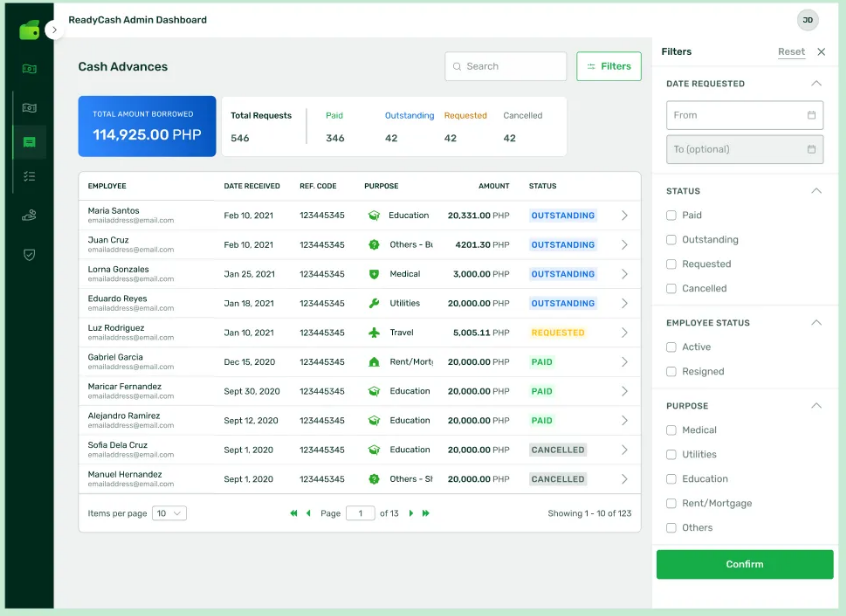Check the Utilities purpose filter
846x616 pixels.
pos(671,455)
